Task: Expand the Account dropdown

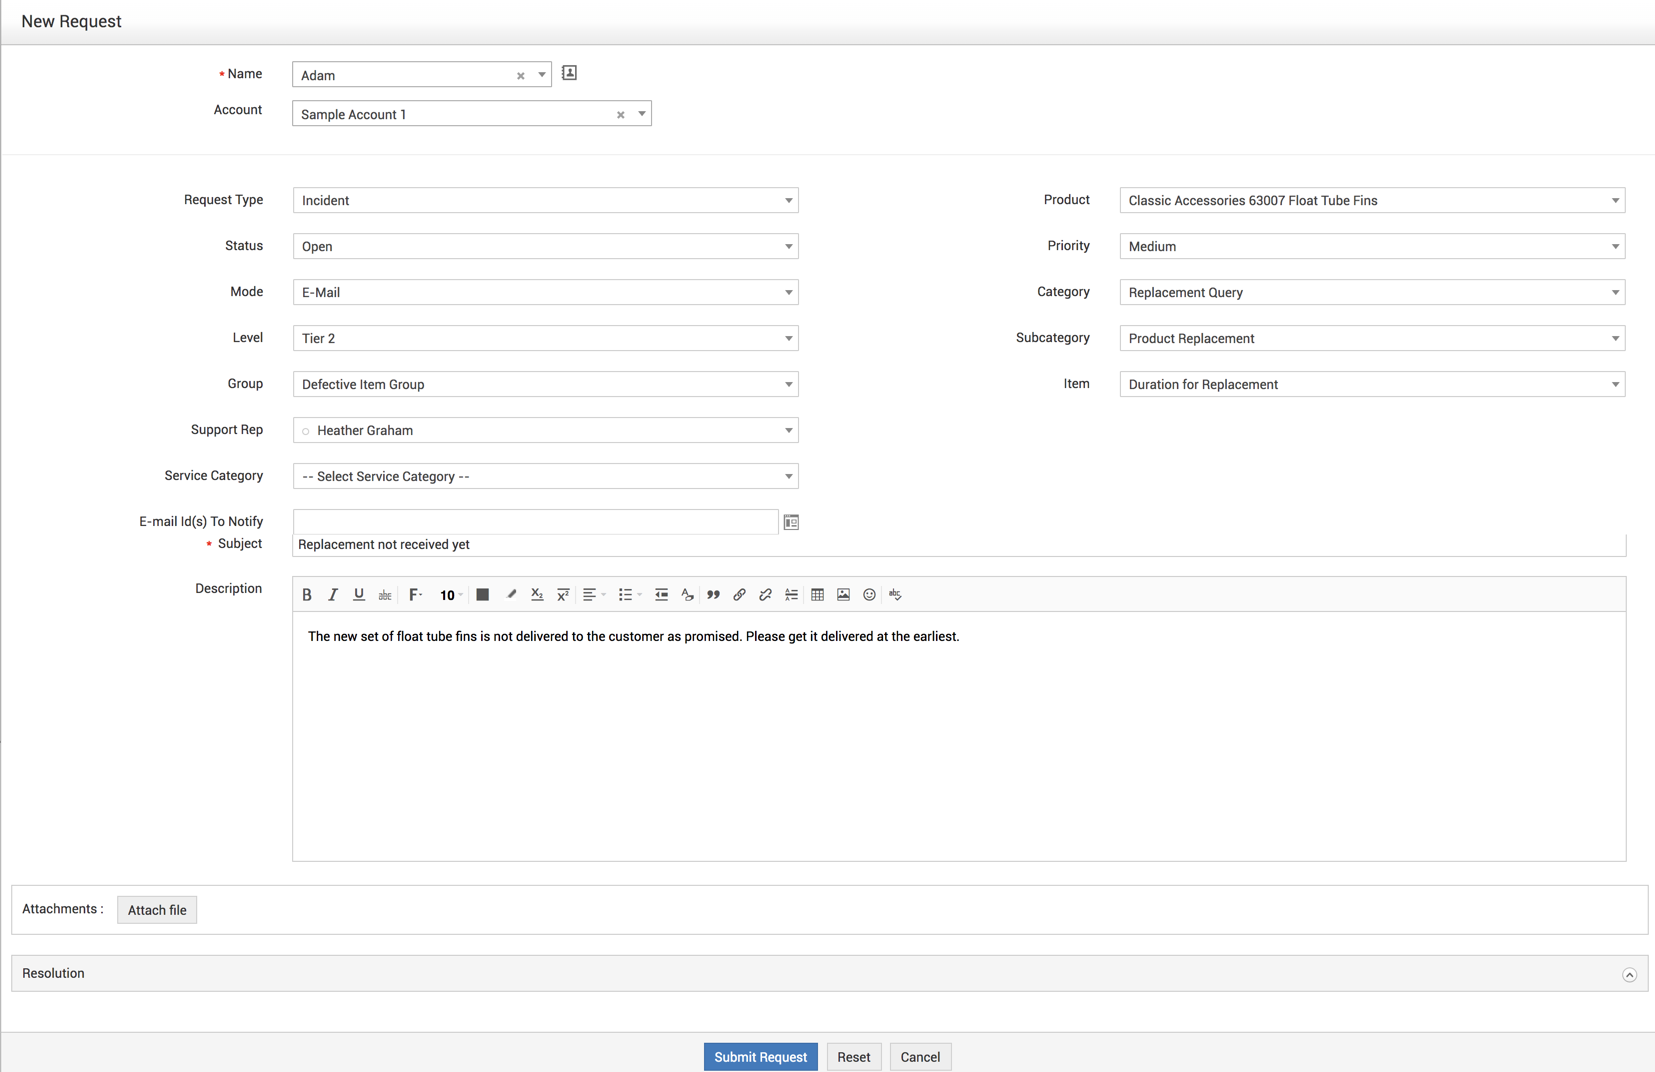Action: pyautogui.click(x=641, y=114)
